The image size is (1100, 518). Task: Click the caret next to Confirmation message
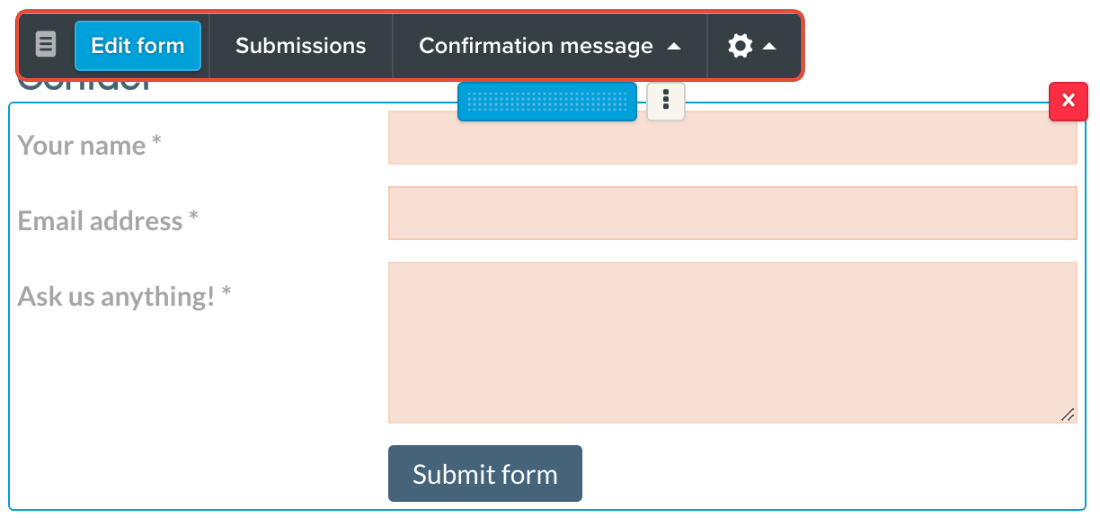[x=675, y=46]
